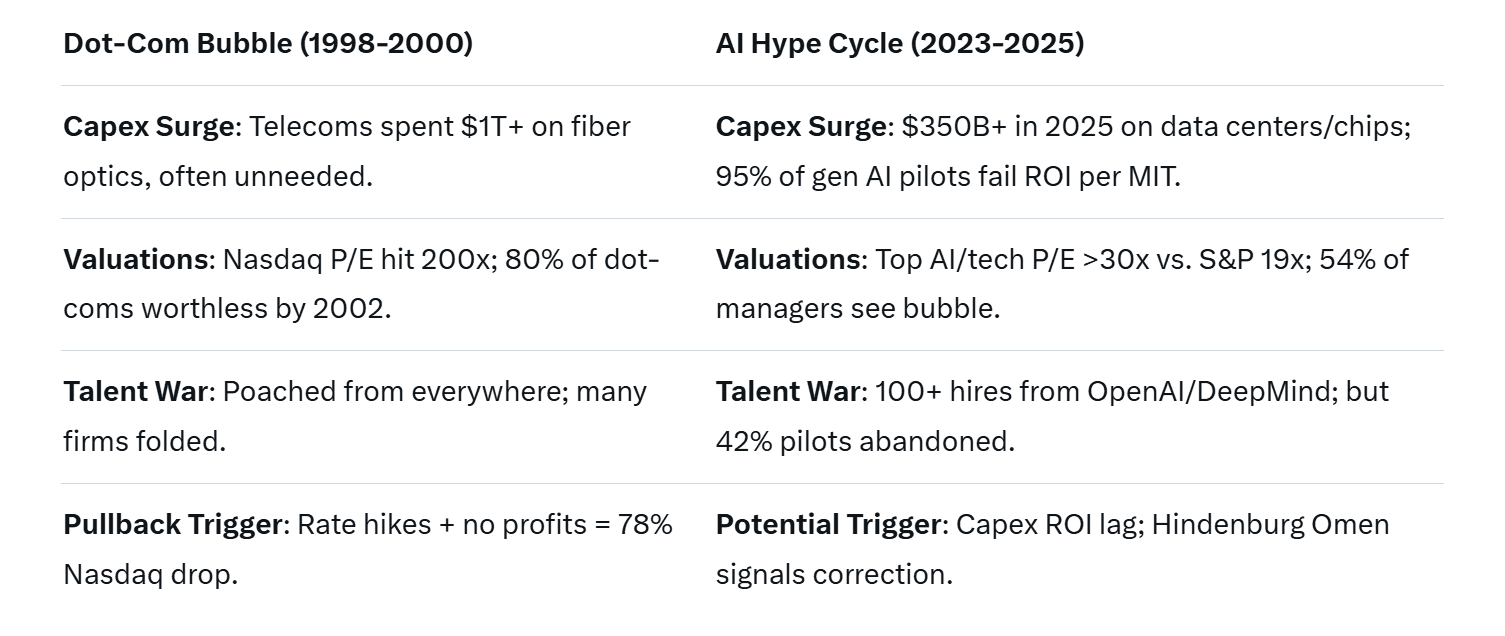
Task: Click the text 'signals correction'
Action: 833,574
